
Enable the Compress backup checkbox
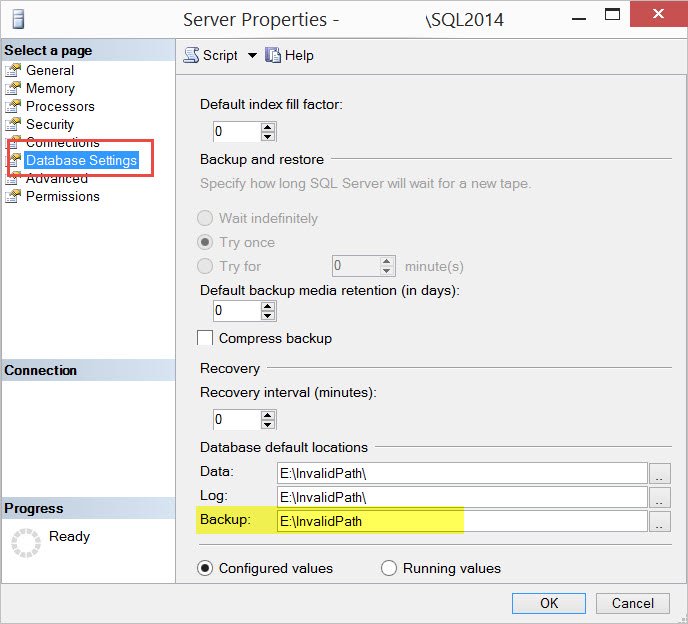point(205,338)
